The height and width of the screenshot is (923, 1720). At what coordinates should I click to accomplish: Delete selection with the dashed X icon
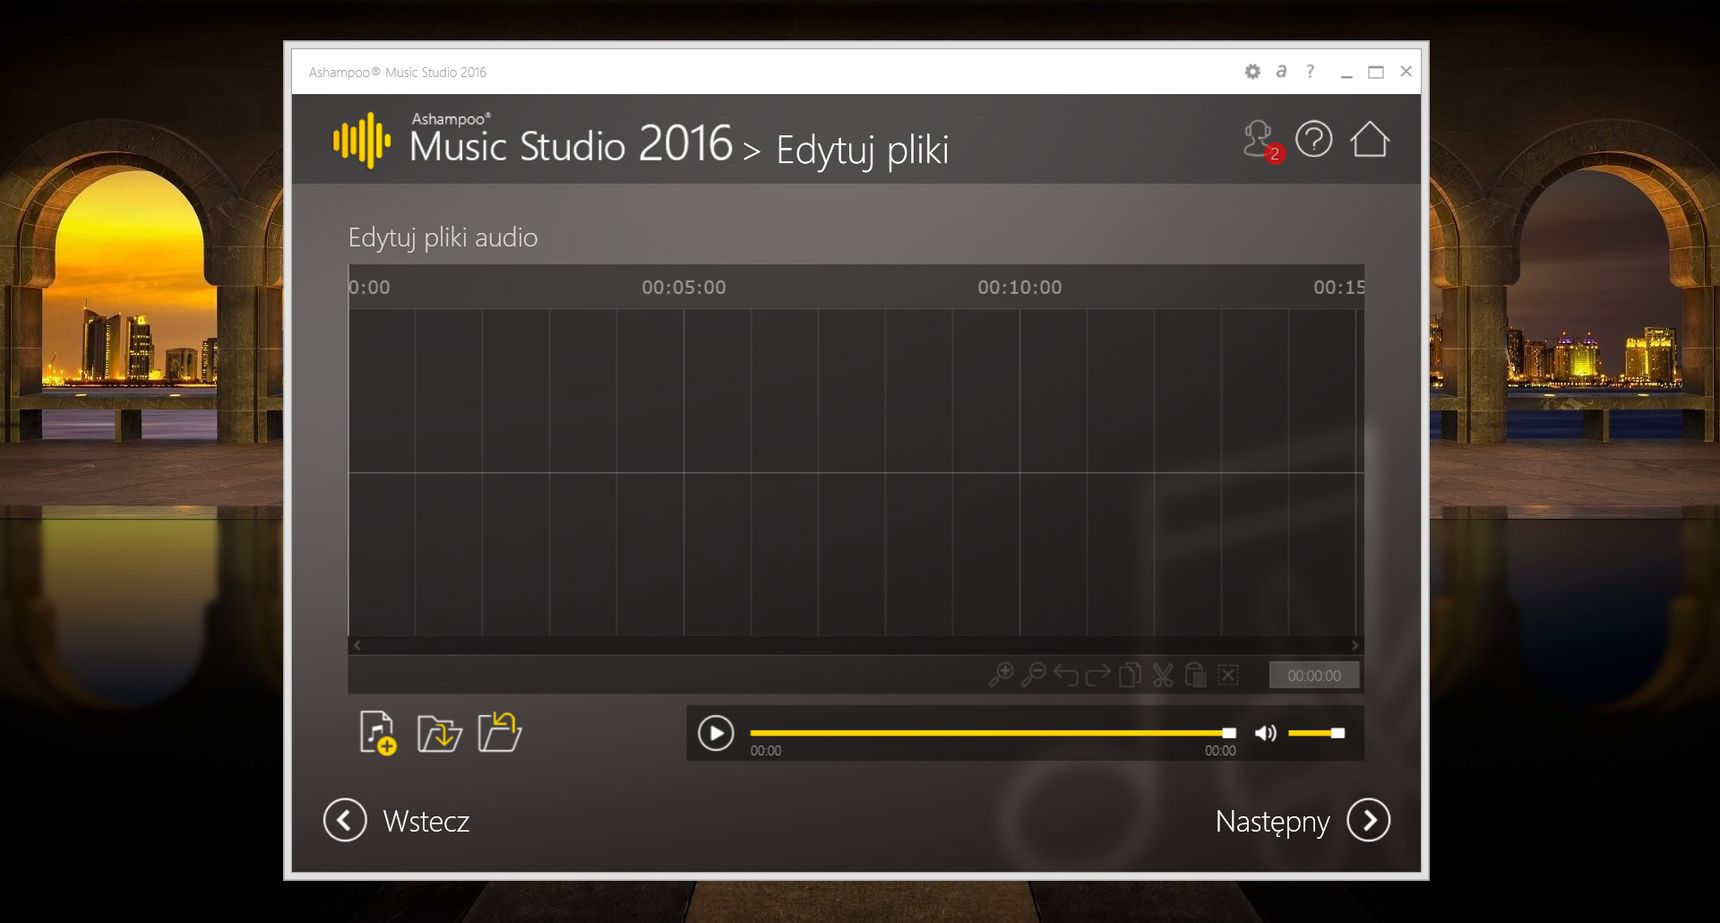(x=1228, y=675)
